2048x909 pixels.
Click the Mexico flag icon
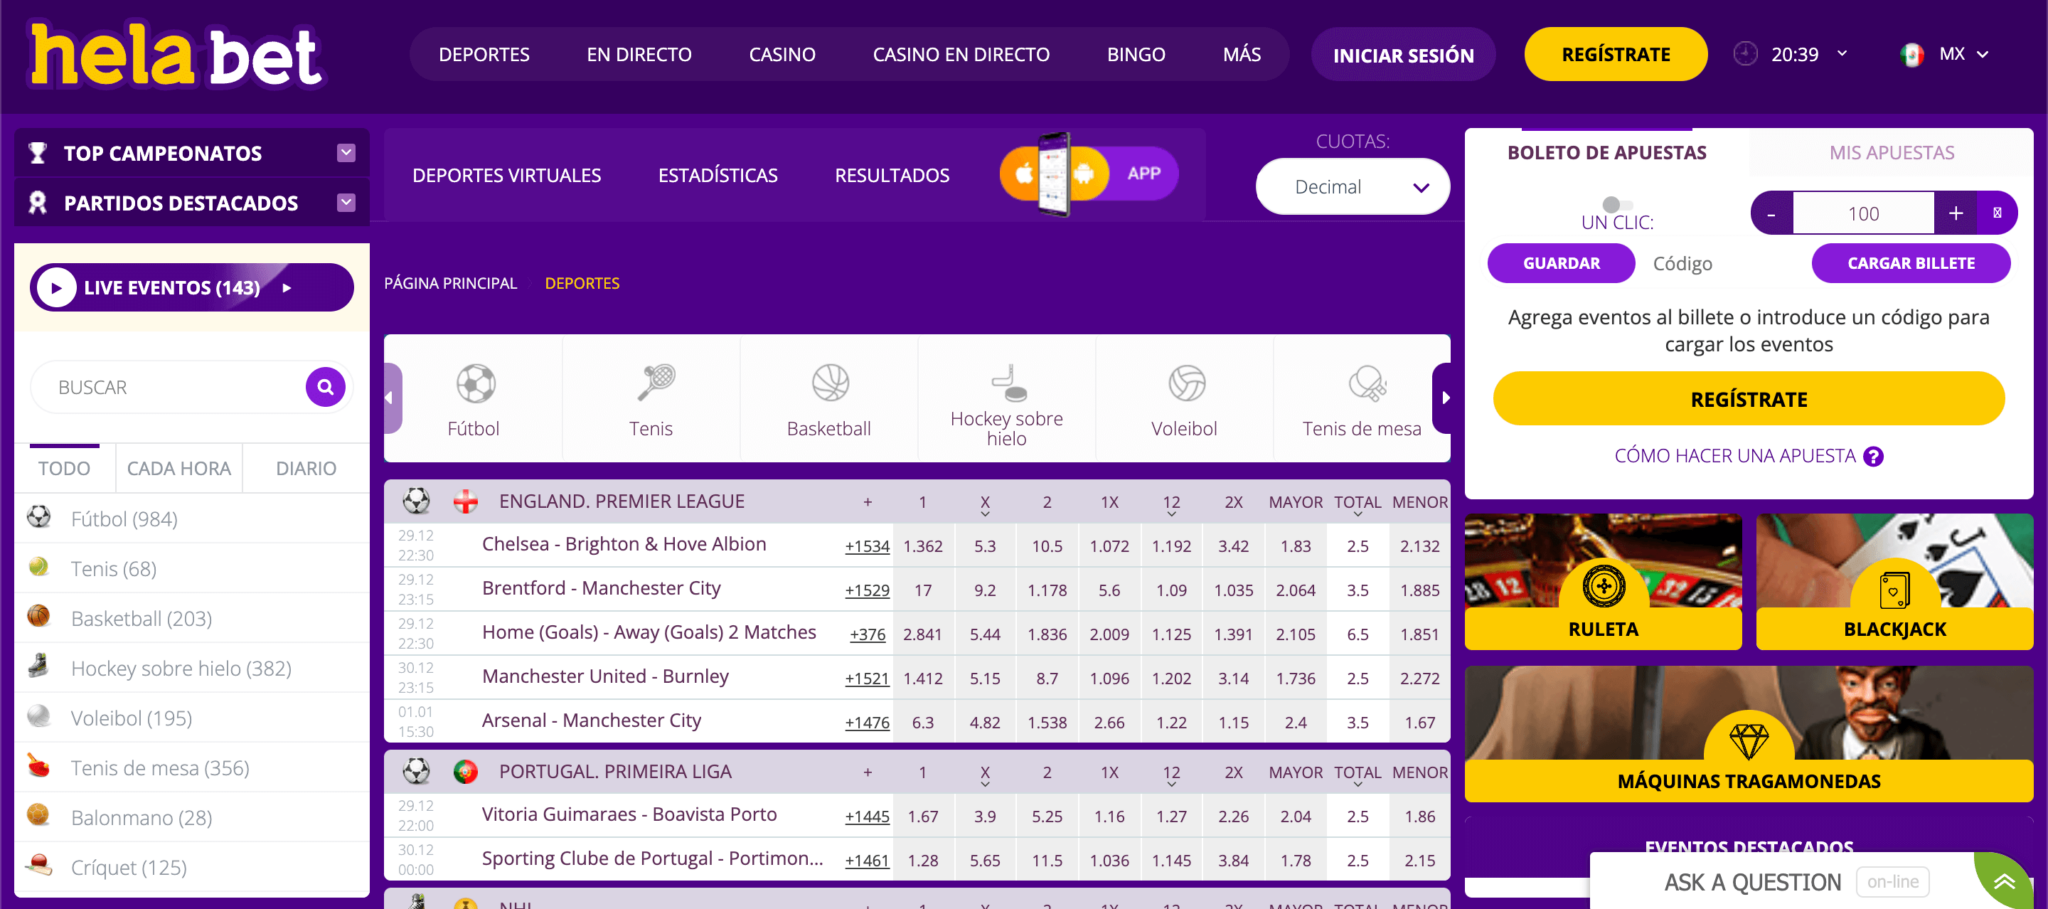[1912, 55]
